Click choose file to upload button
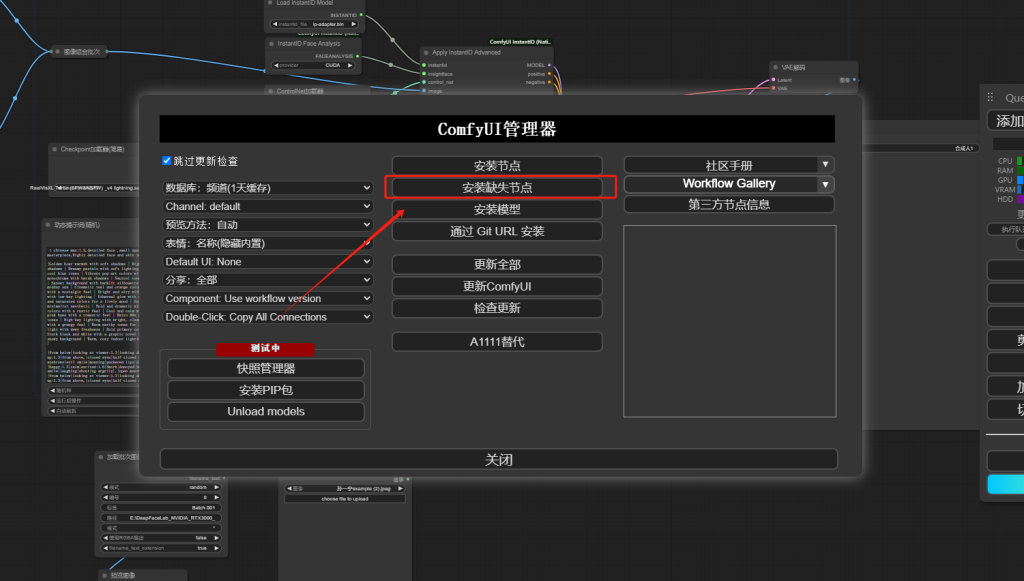1024x581 pixels. point(345,499)
